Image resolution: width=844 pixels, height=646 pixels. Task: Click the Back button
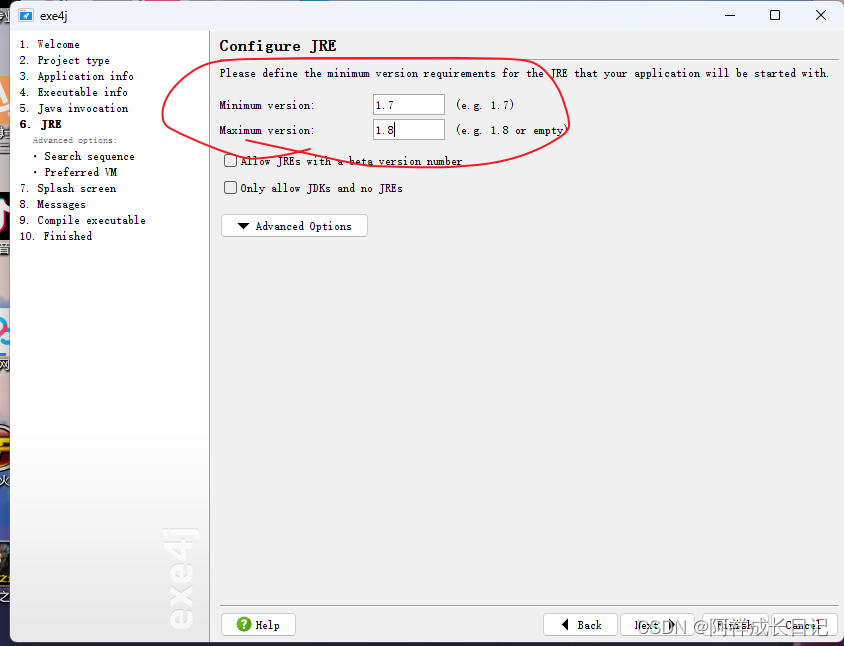580,624
